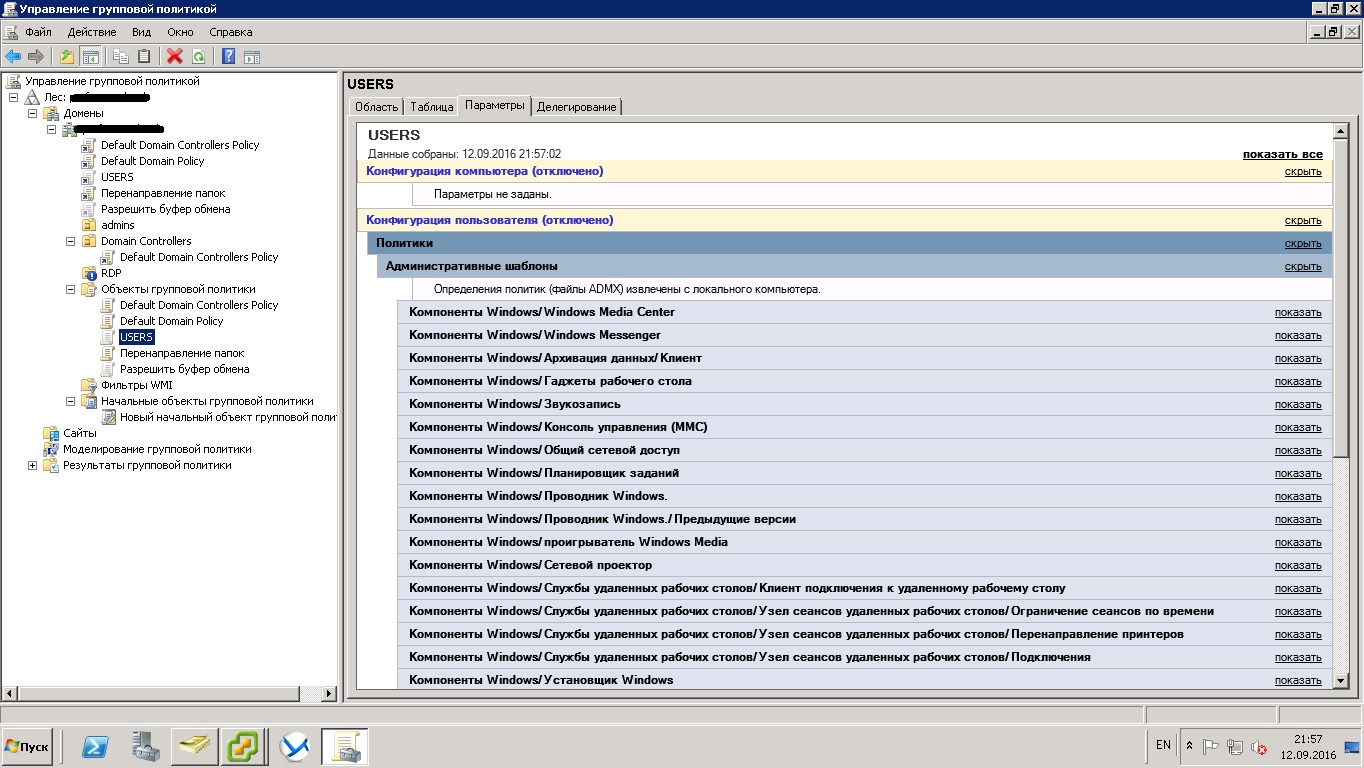Open the yellow folder explorer taskbar icon
Image resolution: width=1364 pixels, height=768 pixels.
click(195, 747)
